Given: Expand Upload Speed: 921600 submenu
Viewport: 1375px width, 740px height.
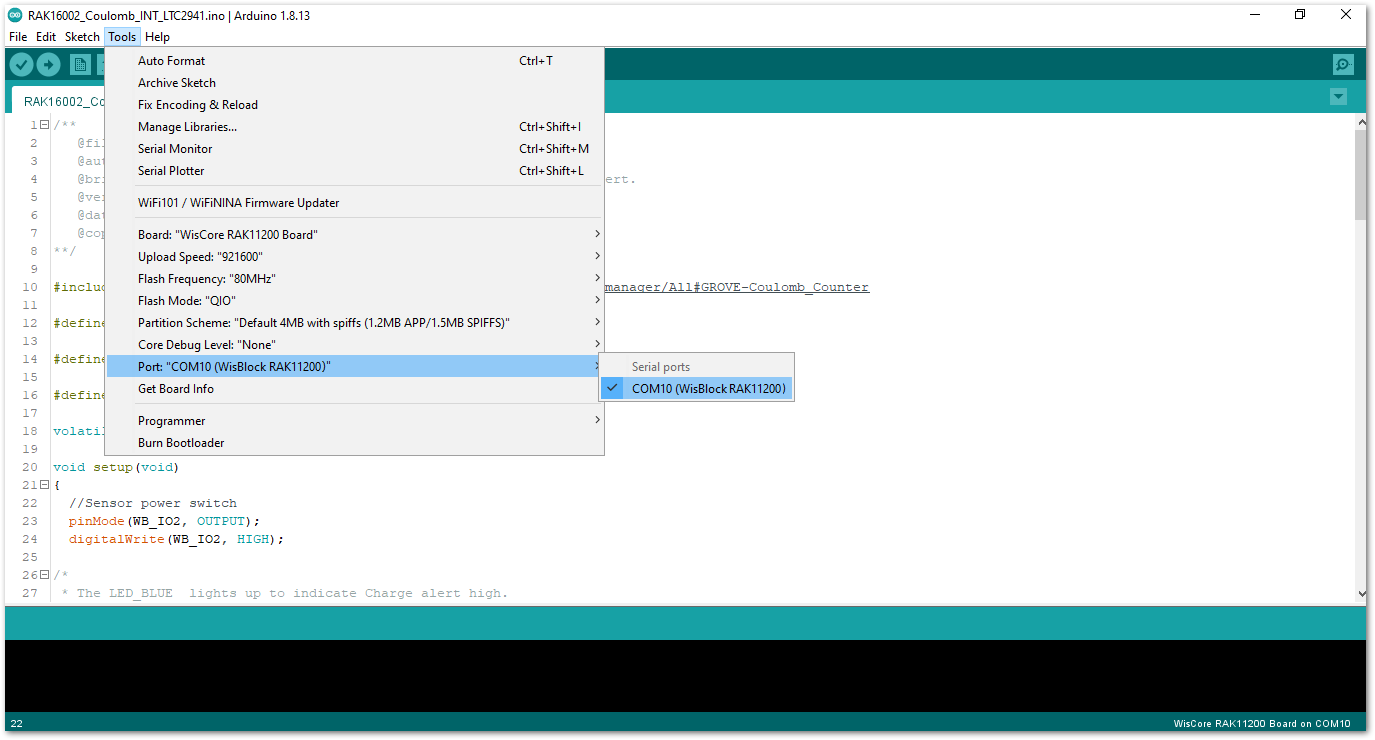Looking at the screenshot, I should point(355,257).
